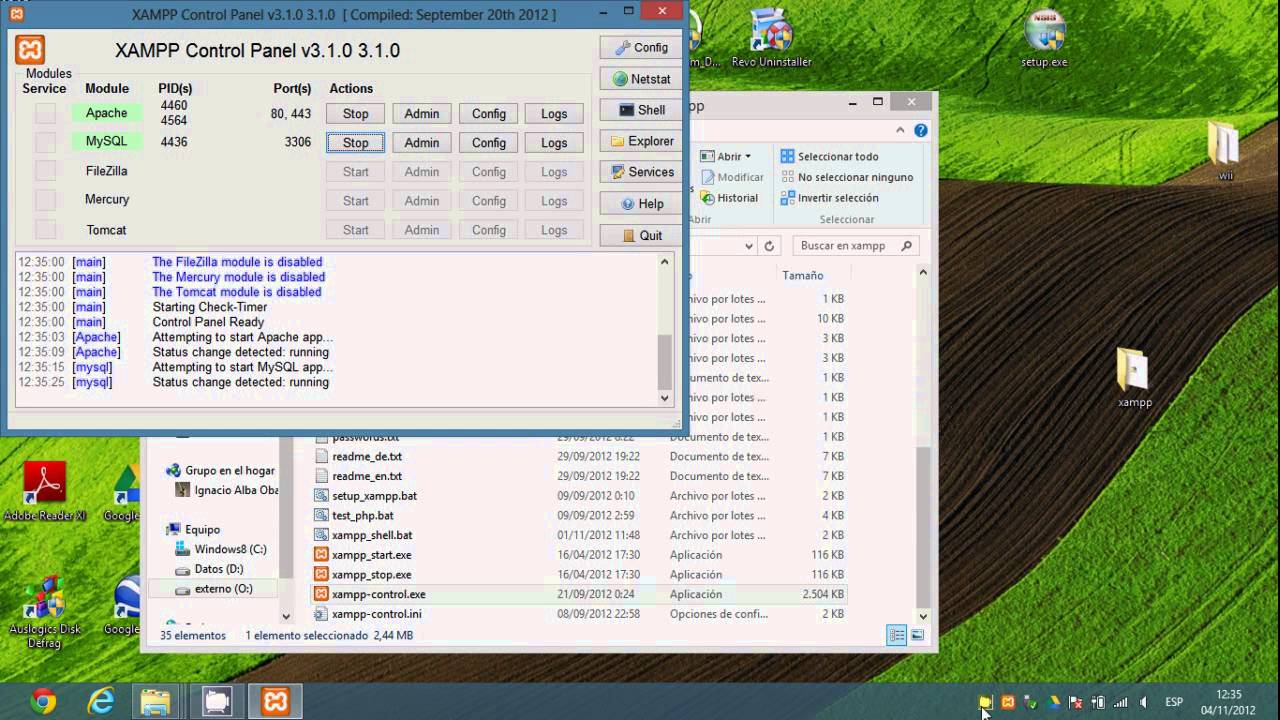
Task: Click No seleccionar ninguno in ribbon
Action: coord(847,177)
